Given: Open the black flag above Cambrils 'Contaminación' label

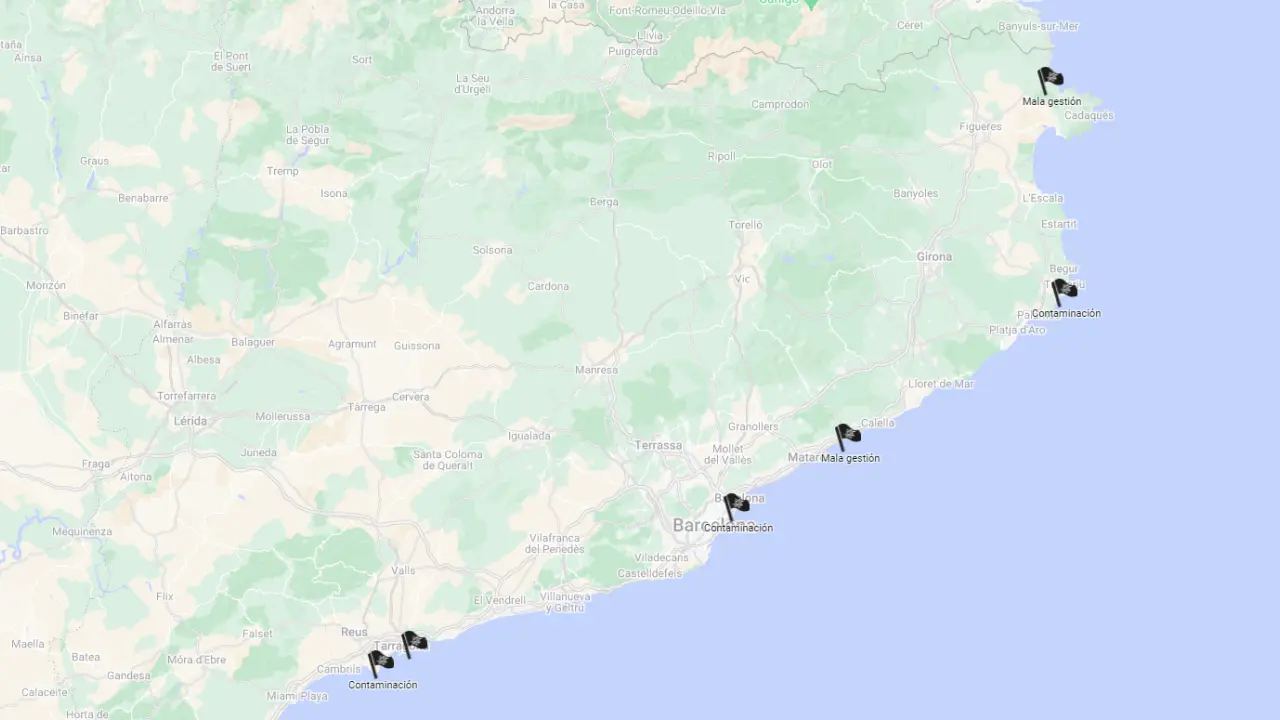Looking at the screenshot, I should 380,664.
